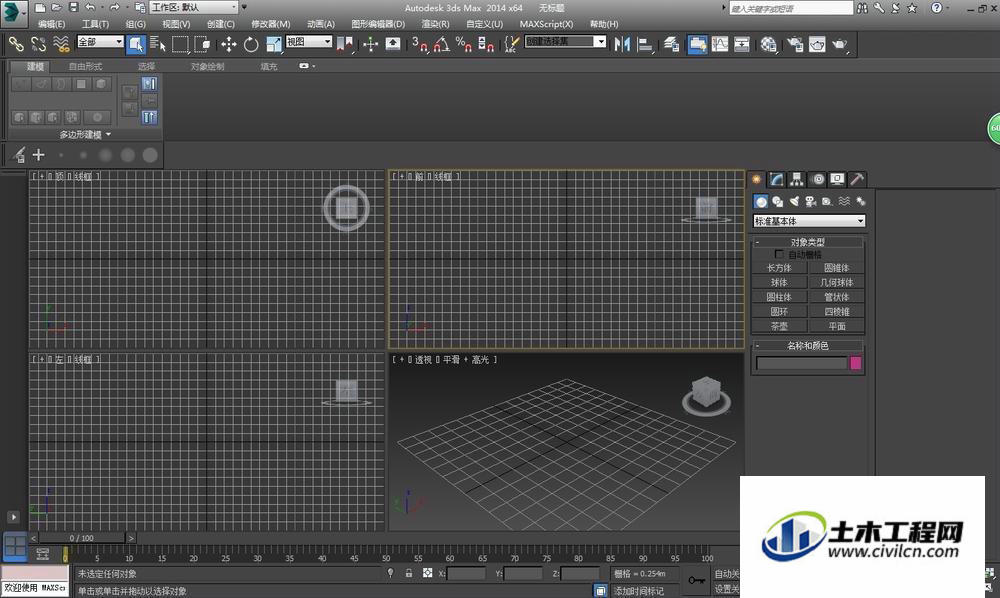Viewport: 1000px width, 598px height.
Task: Open the 创建选择集 named selection dropdown
Action: [565, 41]
